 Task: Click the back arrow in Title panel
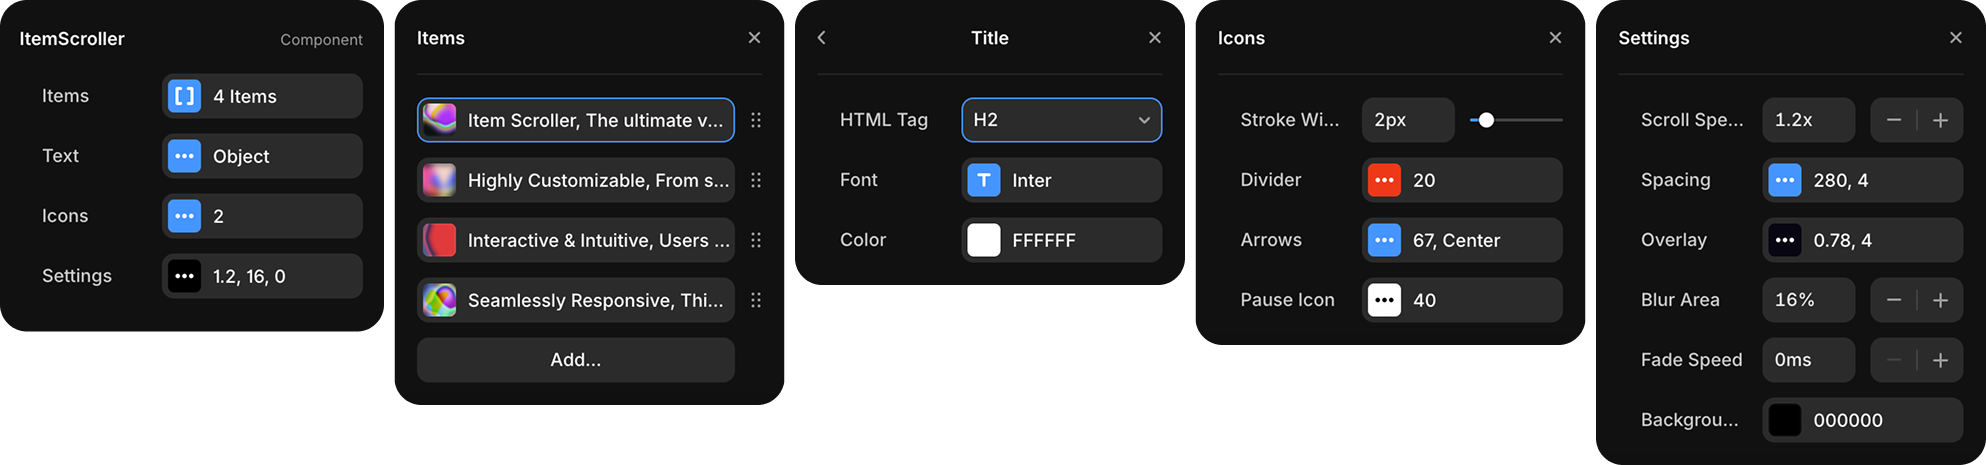[821, 38]
